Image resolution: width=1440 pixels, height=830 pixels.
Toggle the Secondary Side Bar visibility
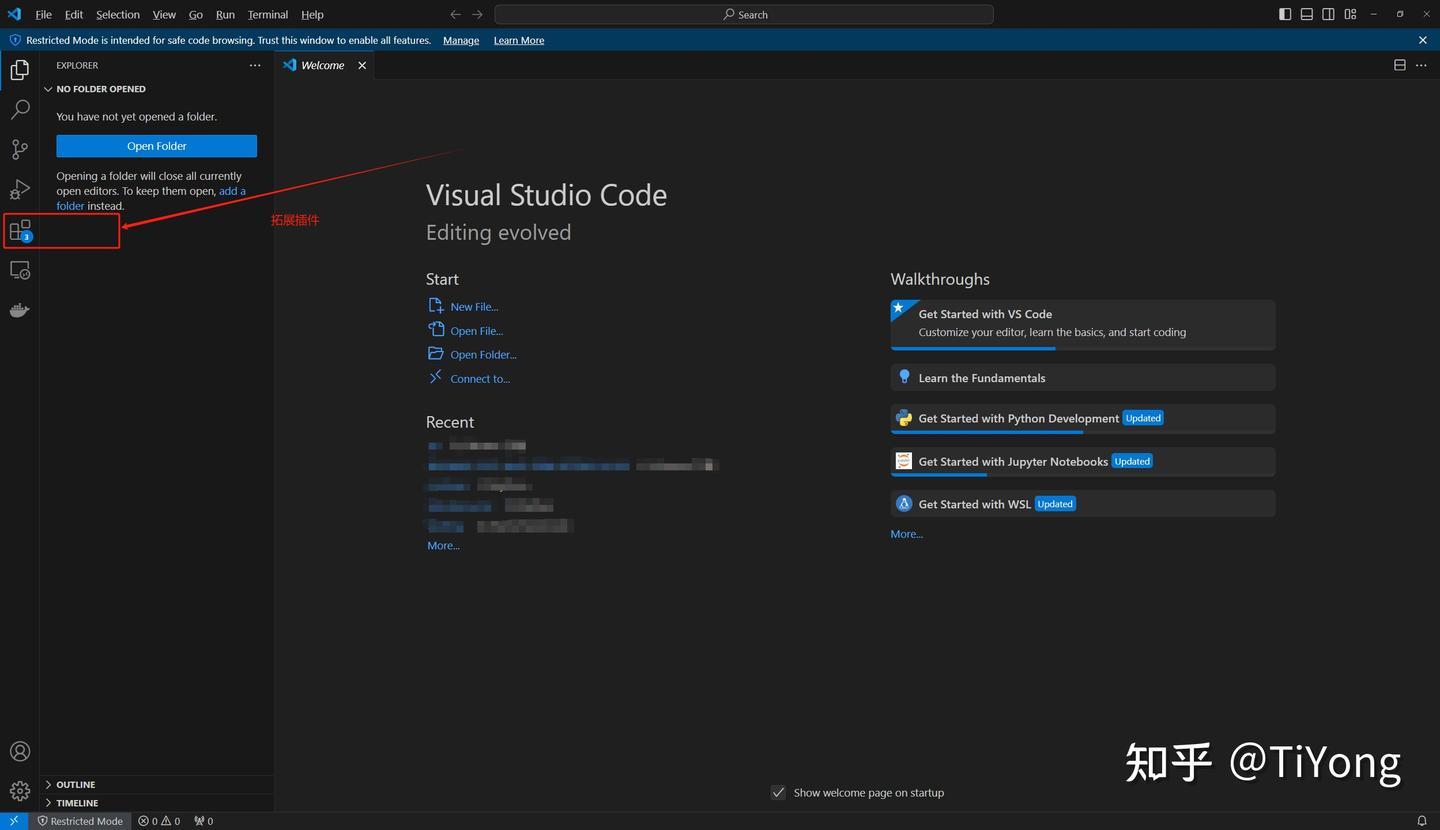click(x=1328, y=14)
